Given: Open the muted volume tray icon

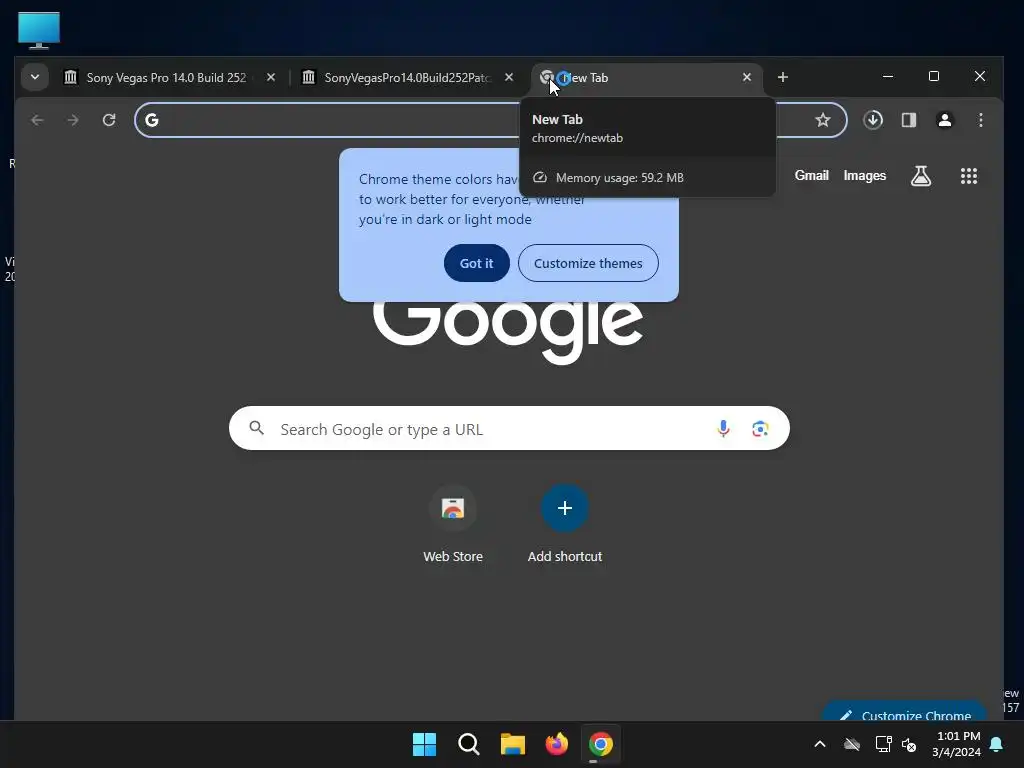Looking at the screenshot, I should click(x=908, y=744).
